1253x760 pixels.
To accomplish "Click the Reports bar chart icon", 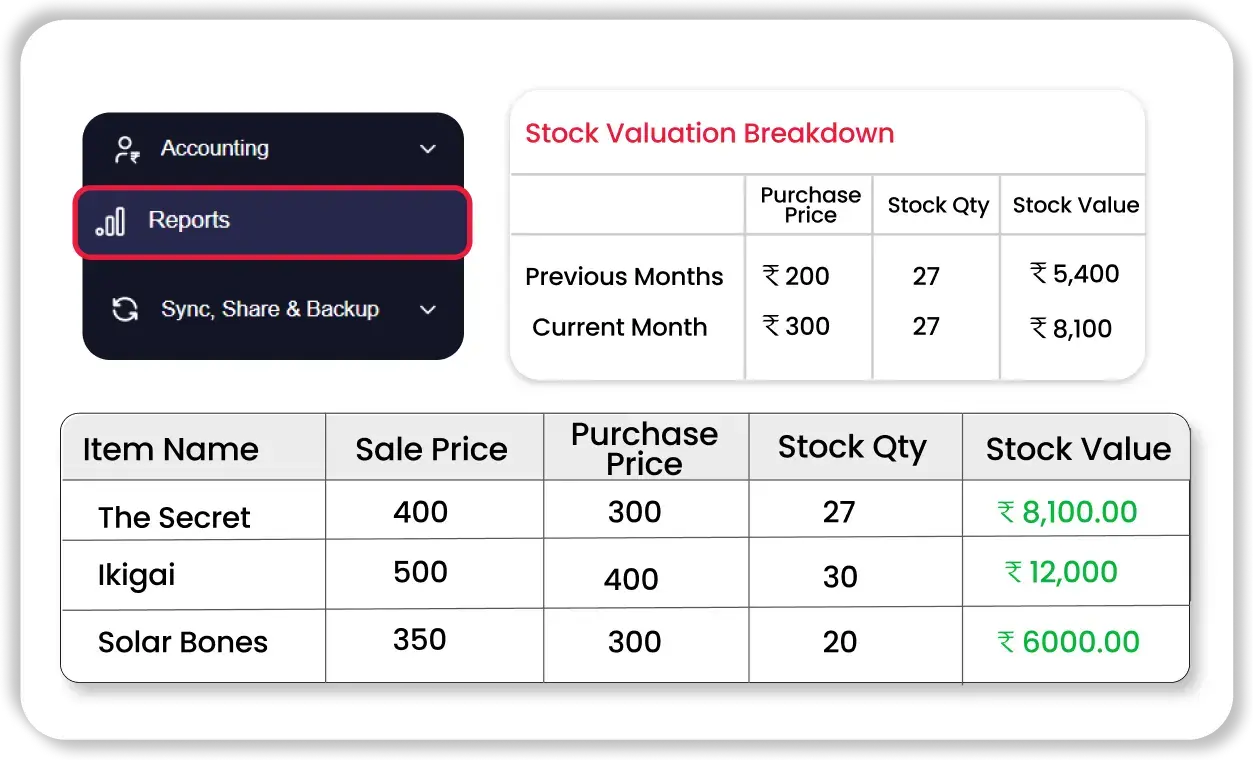I will 111,221.
